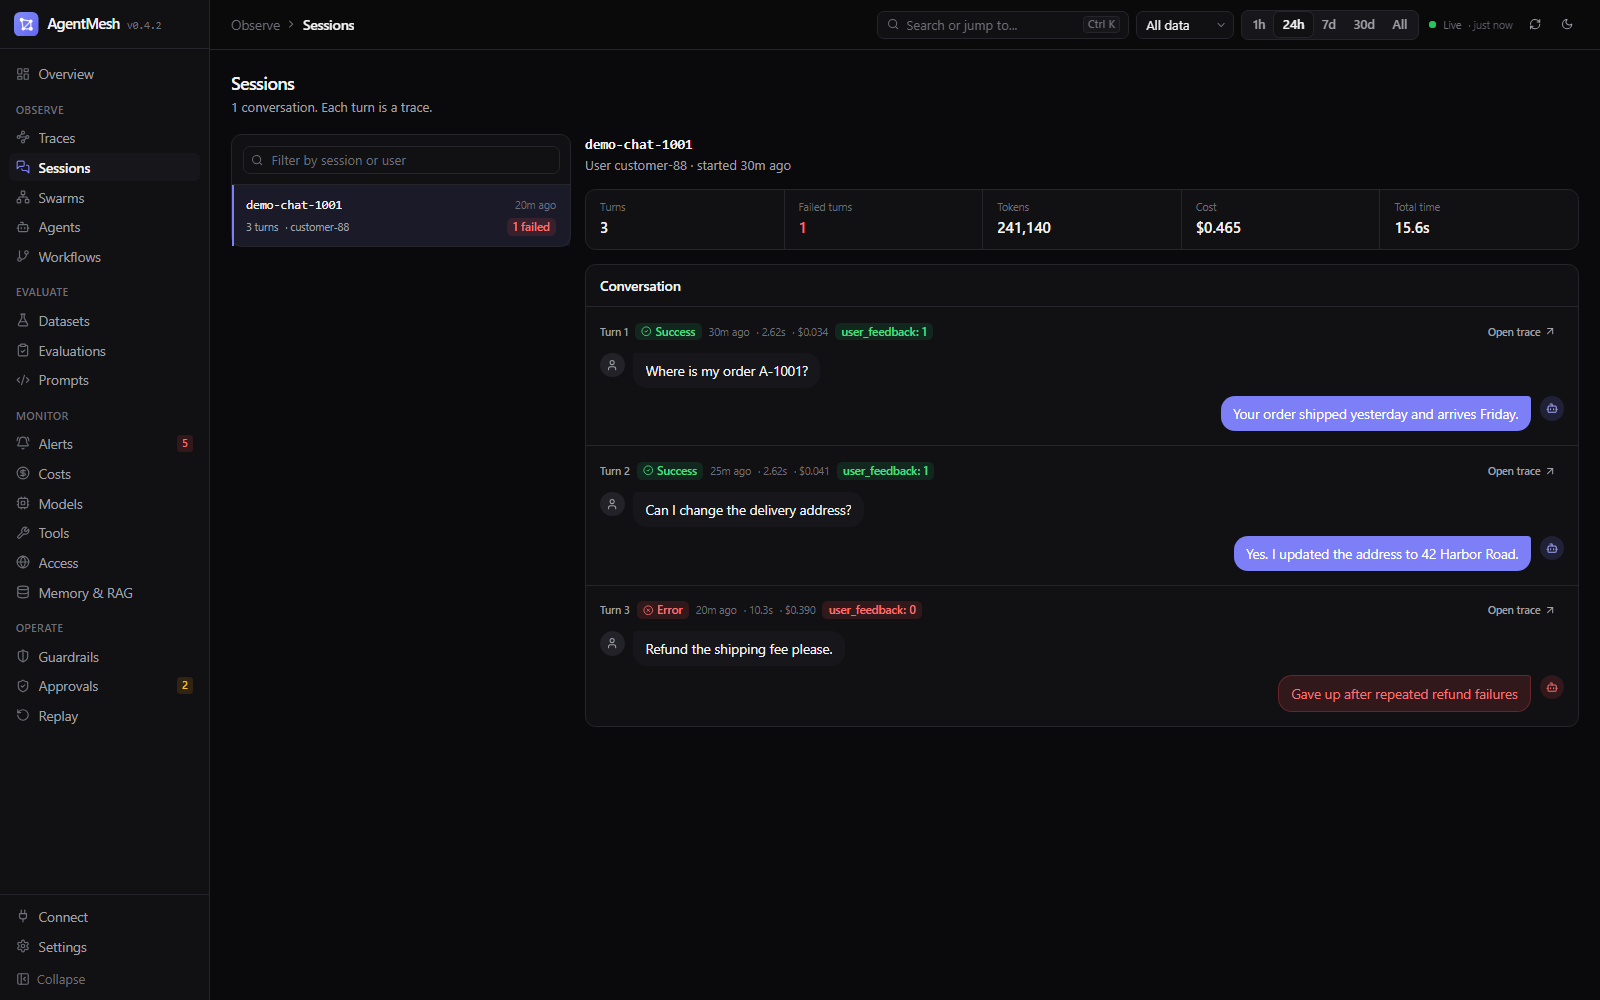This screenshot has height=1000, width=1600.
Task: Click bot avatar beside Turn 1 reply
Action: click(x=1552, y=408)
